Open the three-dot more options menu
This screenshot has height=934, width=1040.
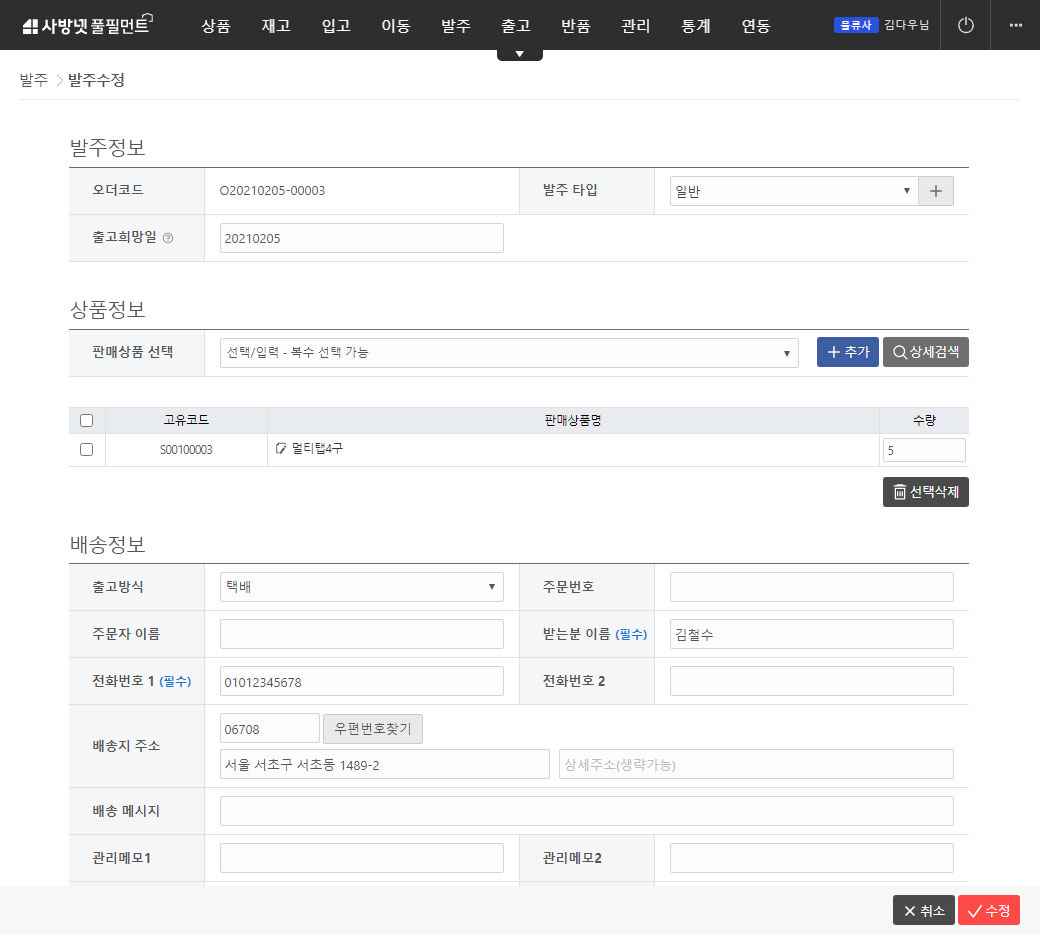[1015, 26]
